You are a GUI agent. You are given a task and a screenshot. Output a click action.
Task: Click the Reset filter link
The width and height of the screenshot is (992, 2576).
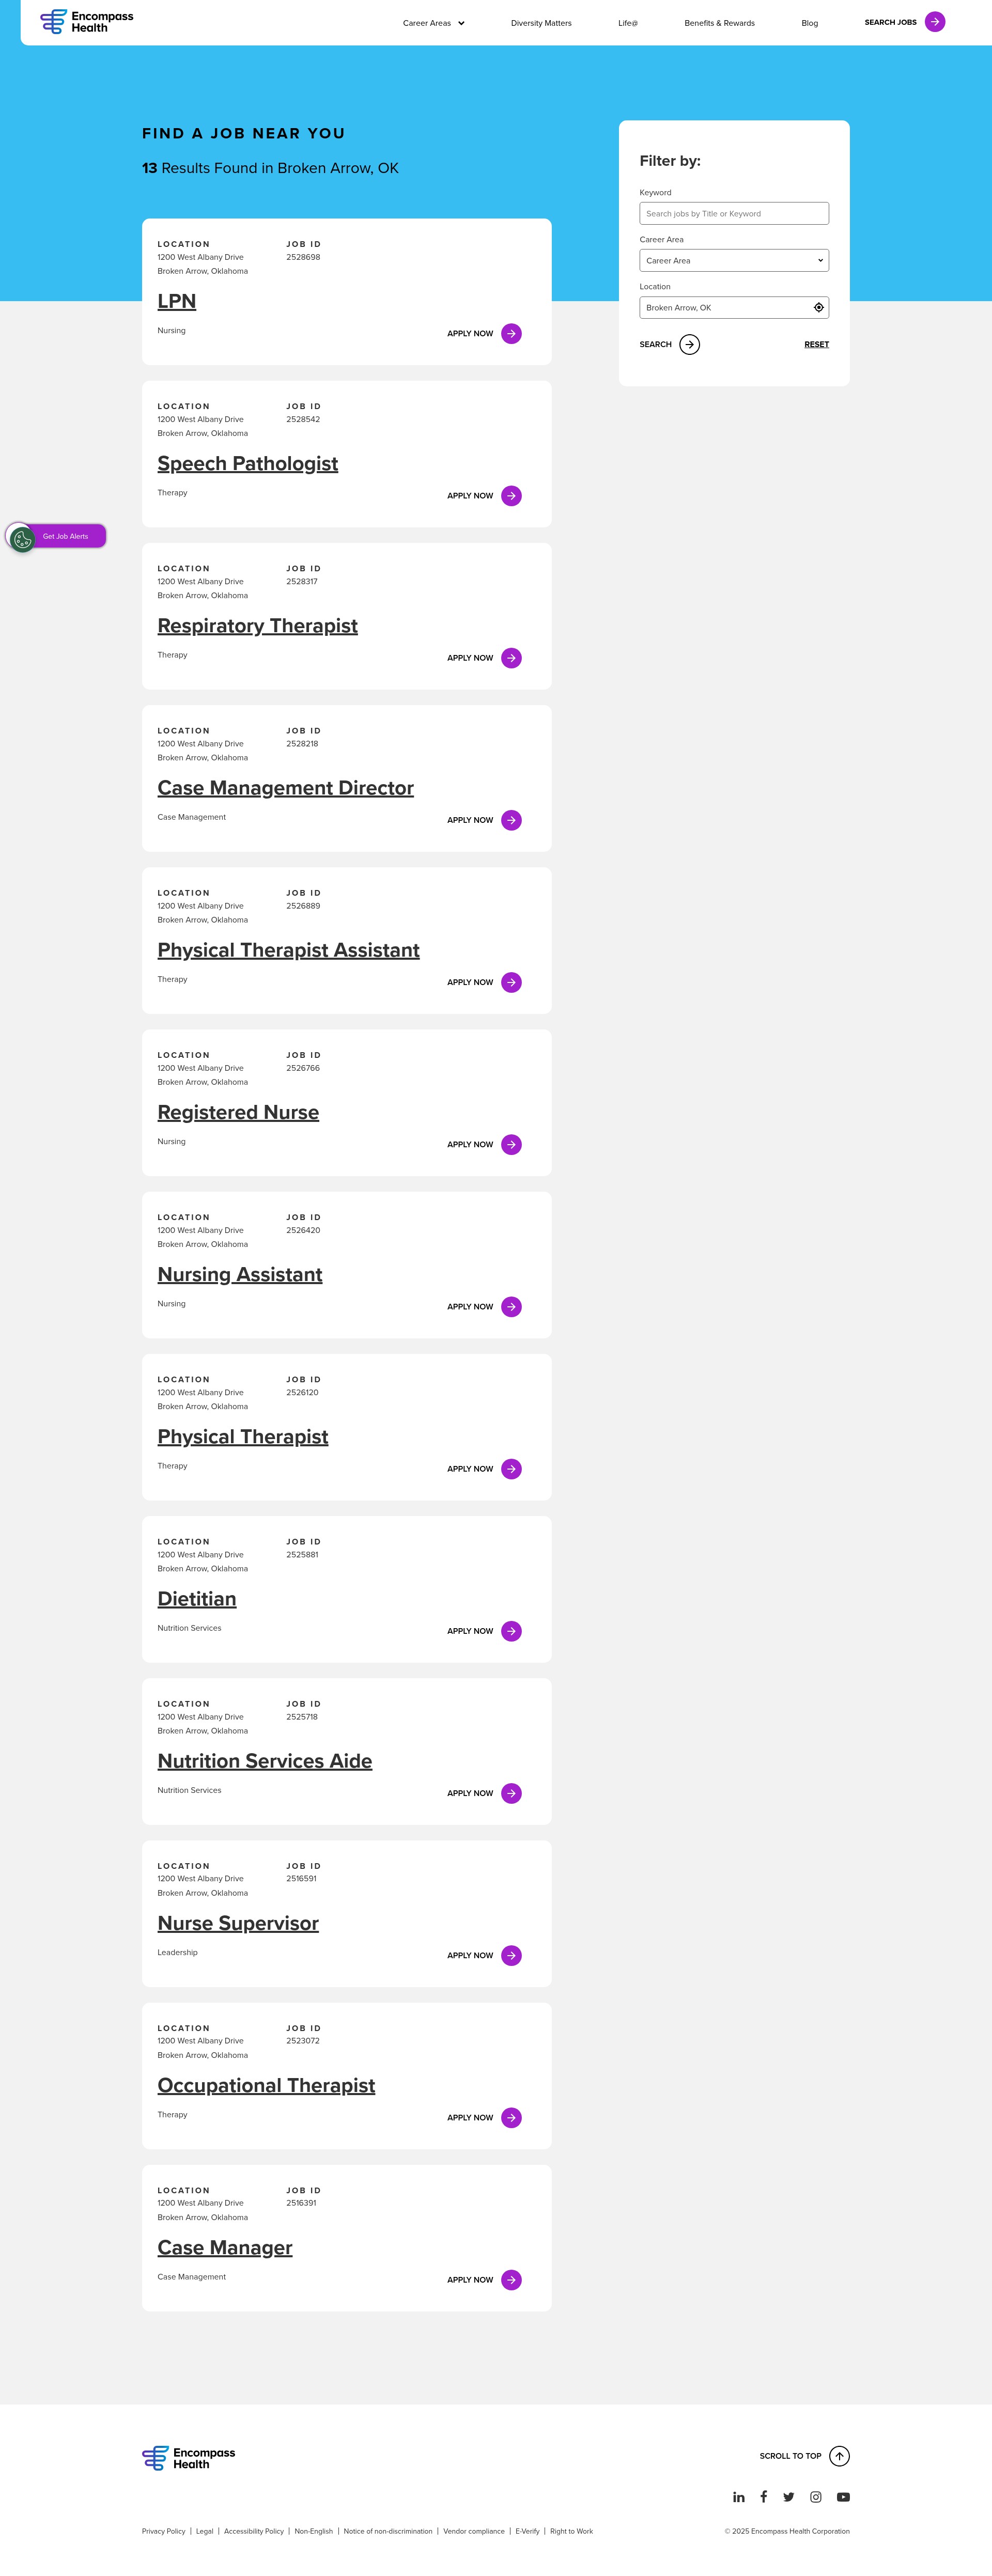tap(816, 344)
